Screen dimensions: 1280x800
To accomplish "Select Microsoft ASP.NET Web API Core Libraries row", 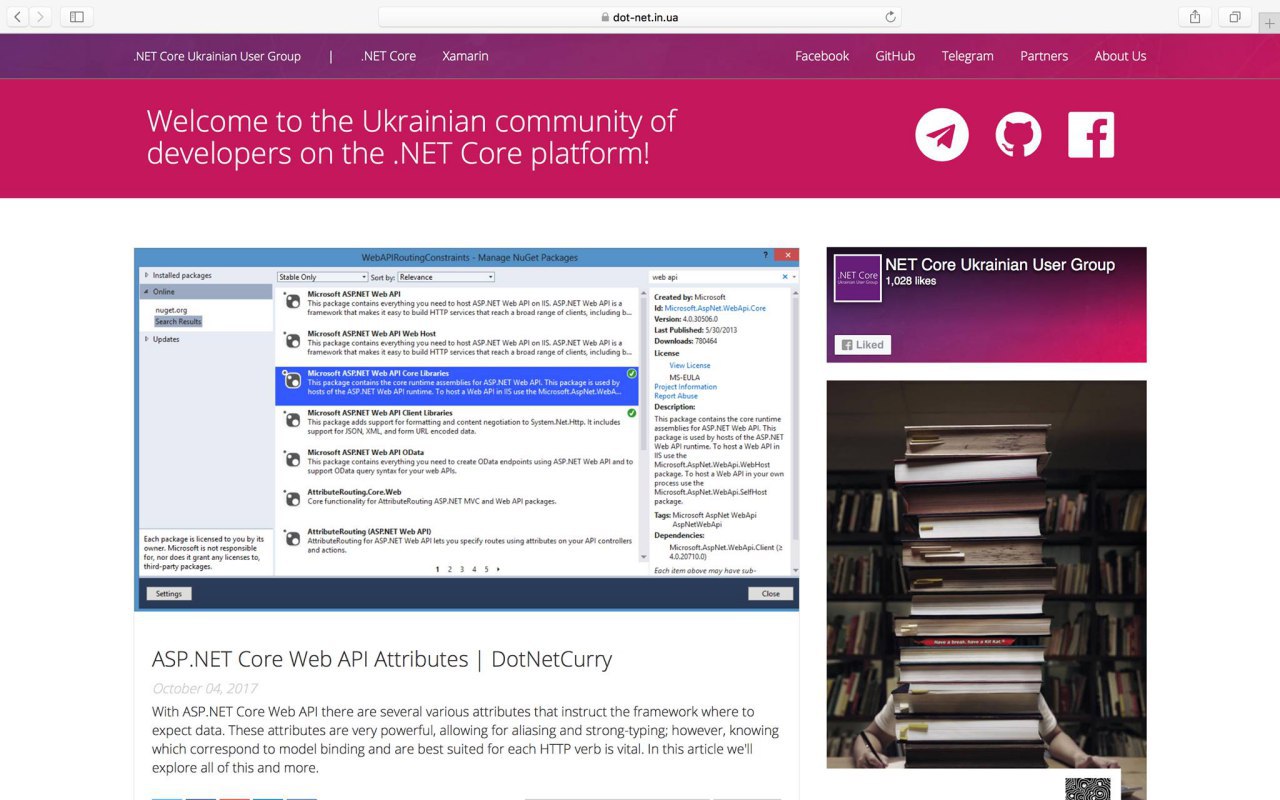I will (x=457, y=386).
